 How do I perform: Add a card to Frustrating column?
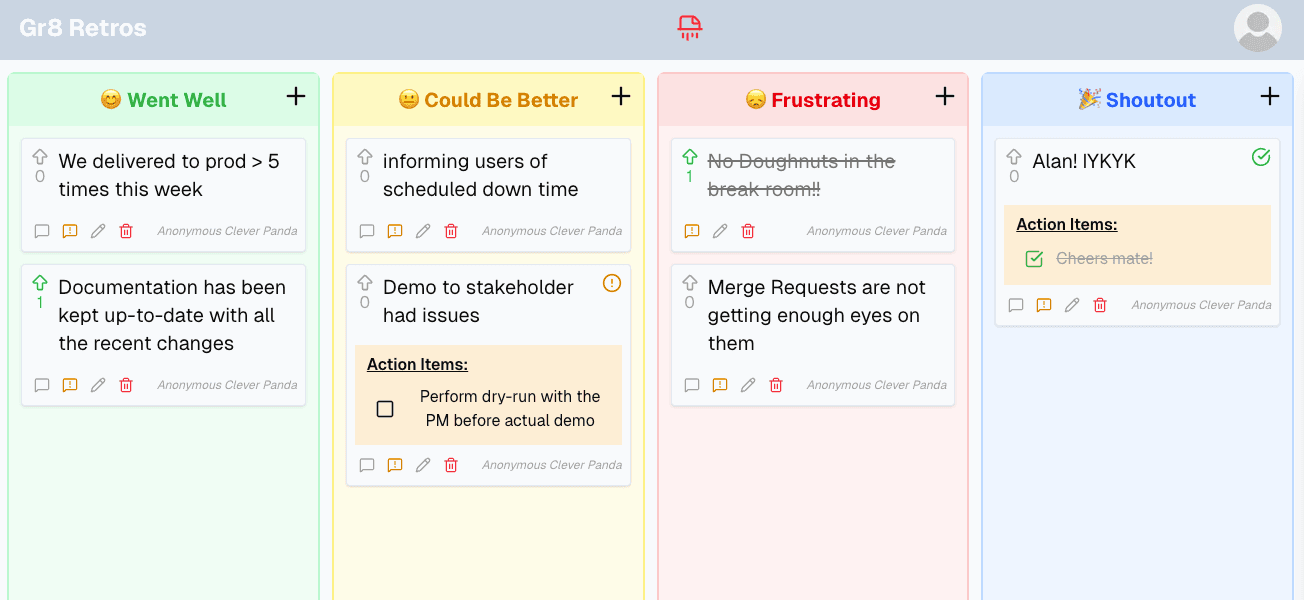[945, 96]
